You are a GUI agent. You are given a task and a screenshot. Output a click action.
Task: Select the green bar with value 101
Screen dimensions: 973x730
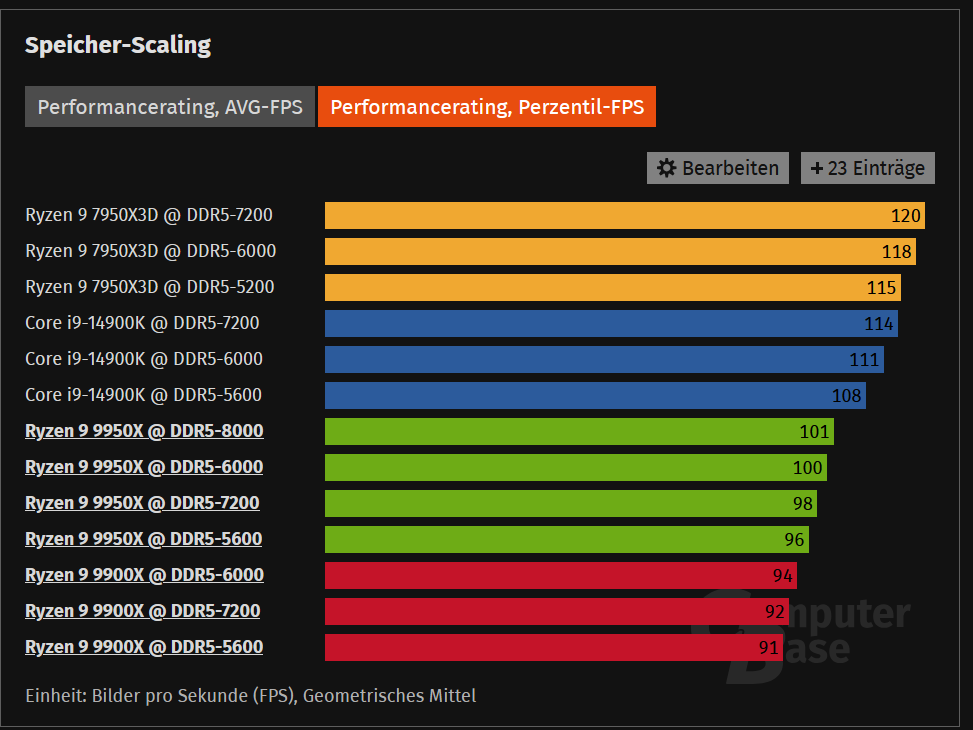pyautogui.click(x=580, y=431)
